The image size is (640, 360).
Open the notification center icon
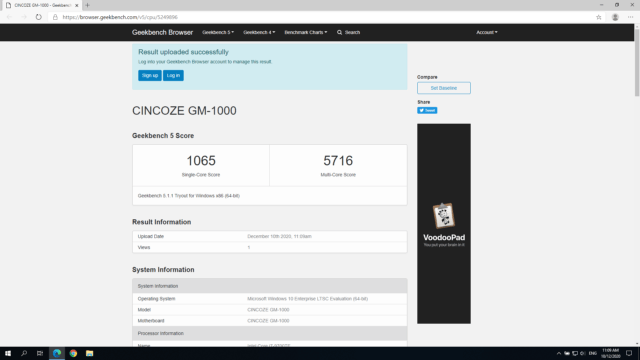click(x=629, y=353)
